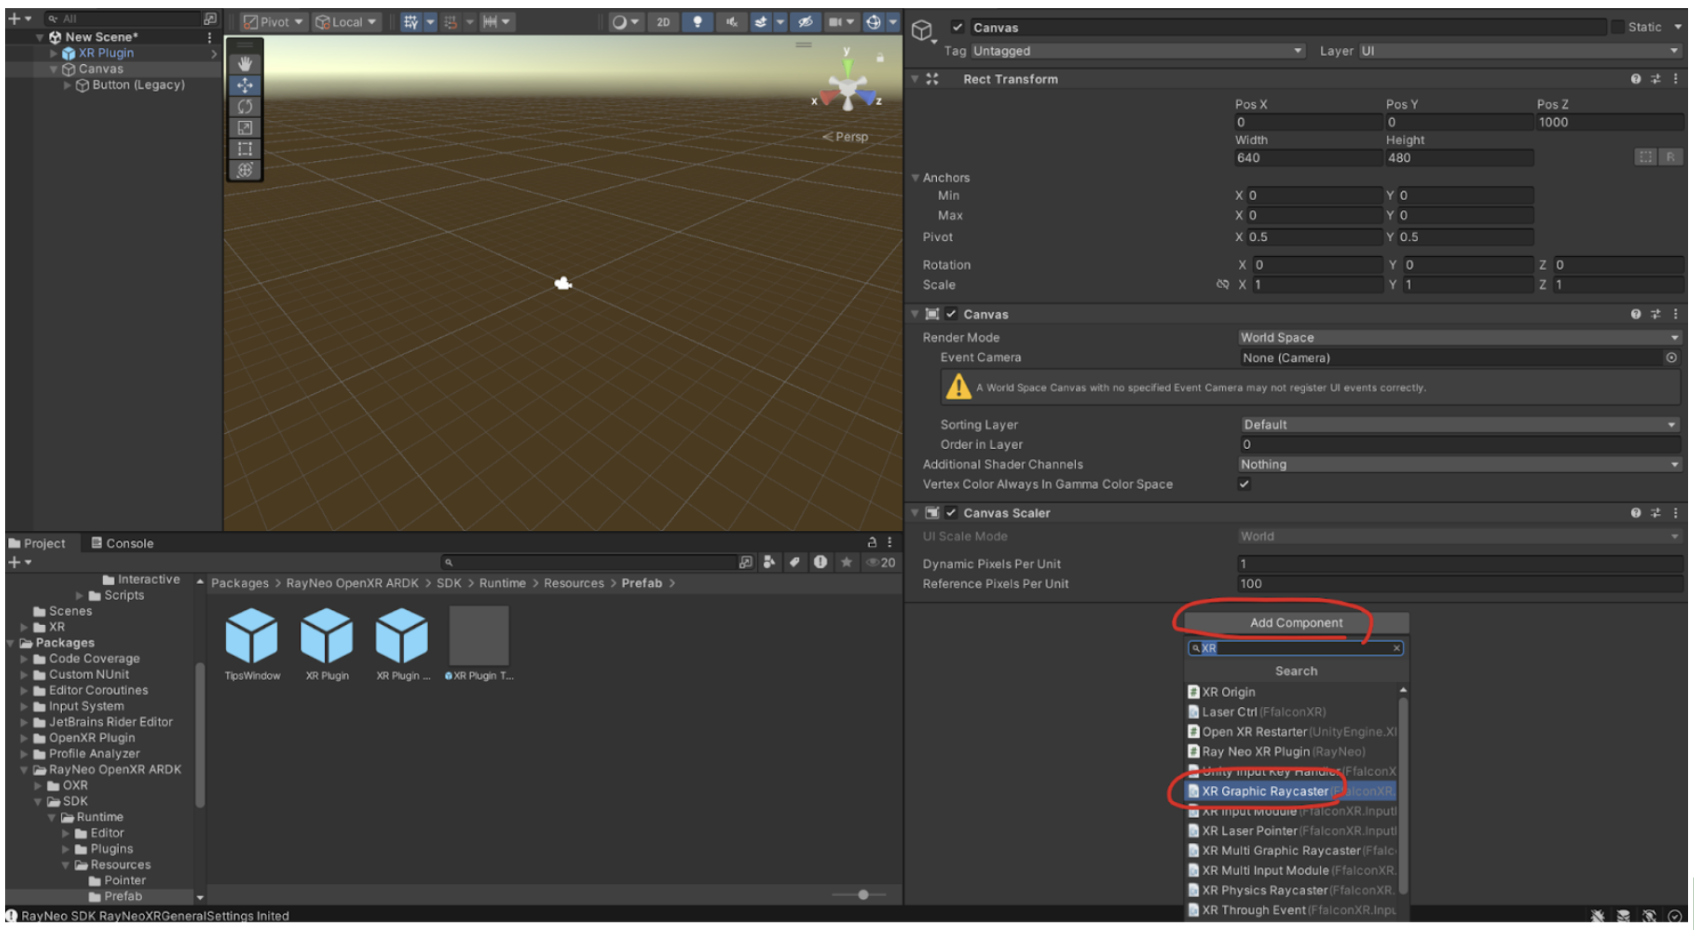This screenshot has width=1694, height=930.
Task: Toggle the scene gizmo lock icon
Action: pos(880,58)
